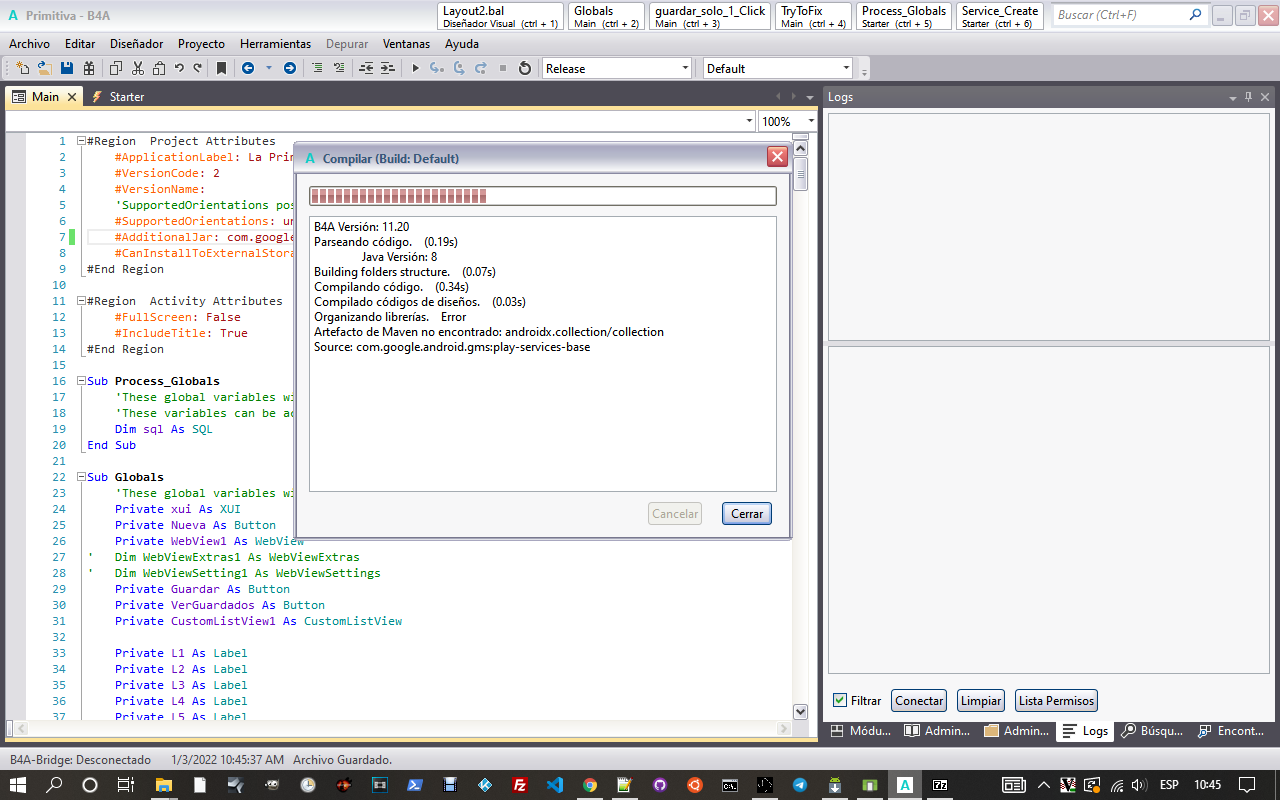The height and width of the screenshot is (800, 1280).
Task: Click the Open project folder icon
Action: (44, 68)
